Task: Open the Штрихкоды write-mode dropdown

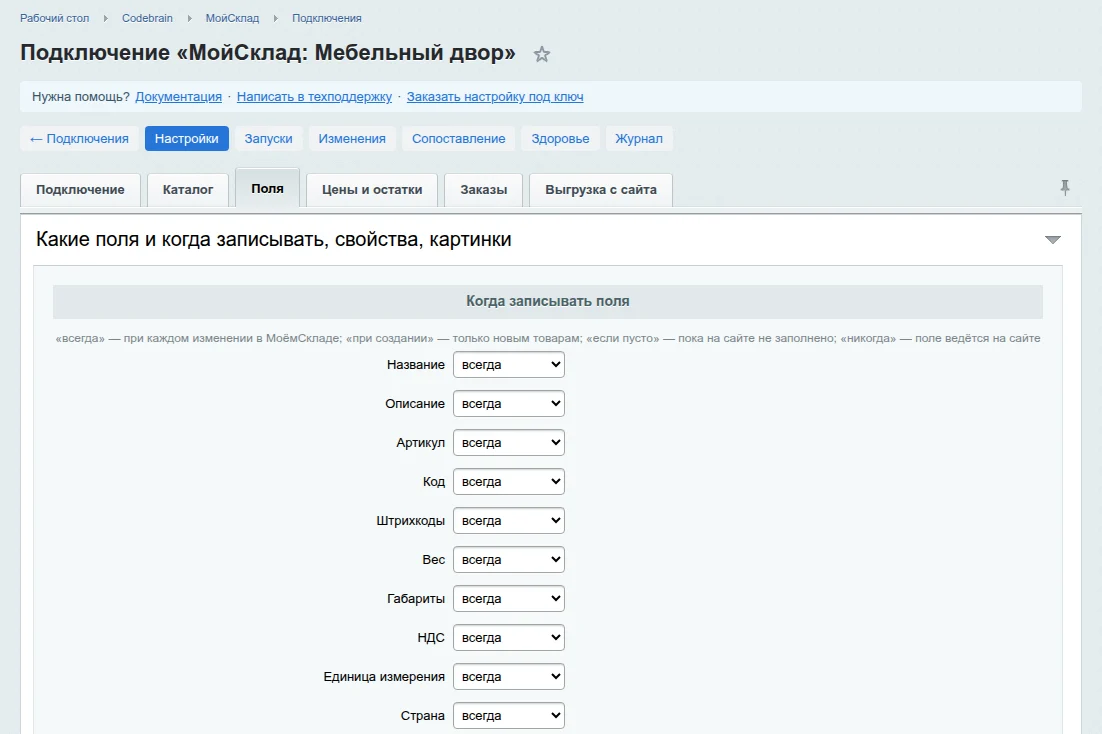Action: pos(509,521)
